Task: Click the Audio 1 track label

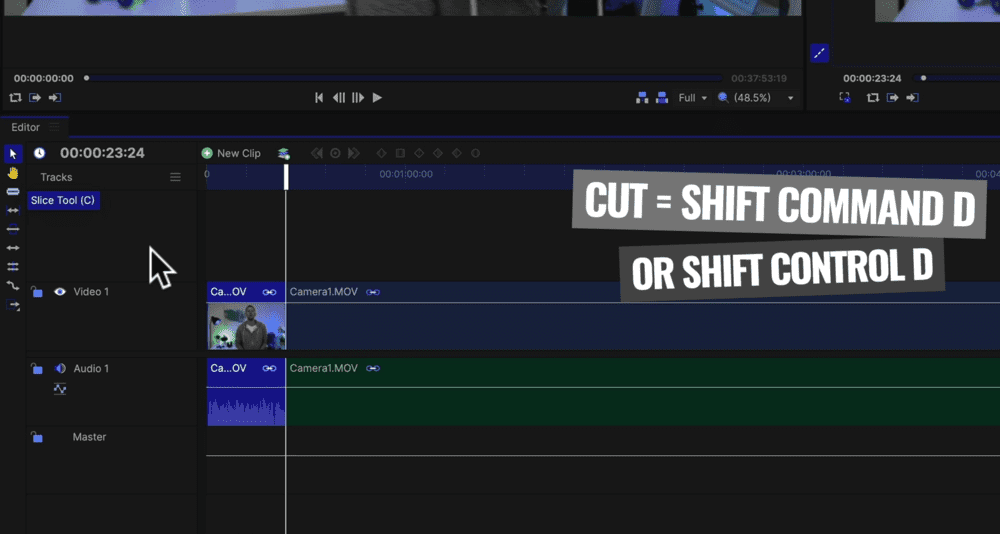Action: click(x=91, y=368)
